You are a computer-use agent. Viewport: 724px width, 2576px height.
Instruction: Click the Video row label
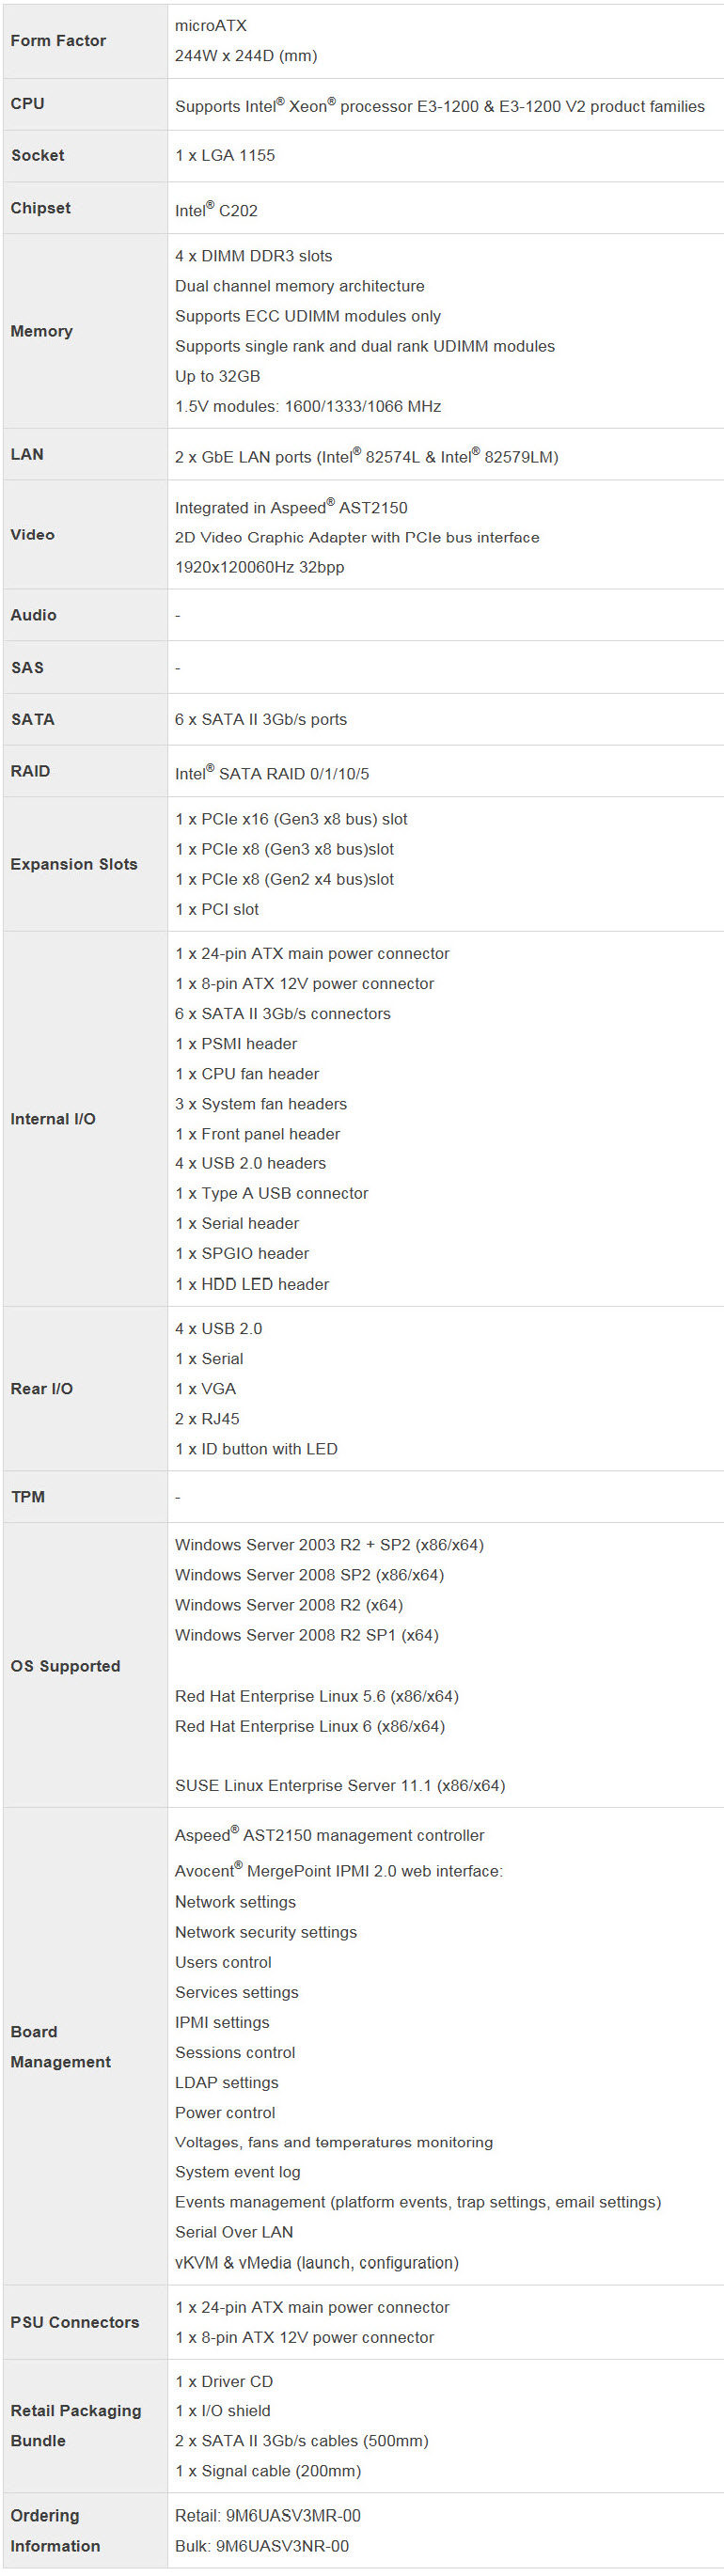tap(32, 535)
